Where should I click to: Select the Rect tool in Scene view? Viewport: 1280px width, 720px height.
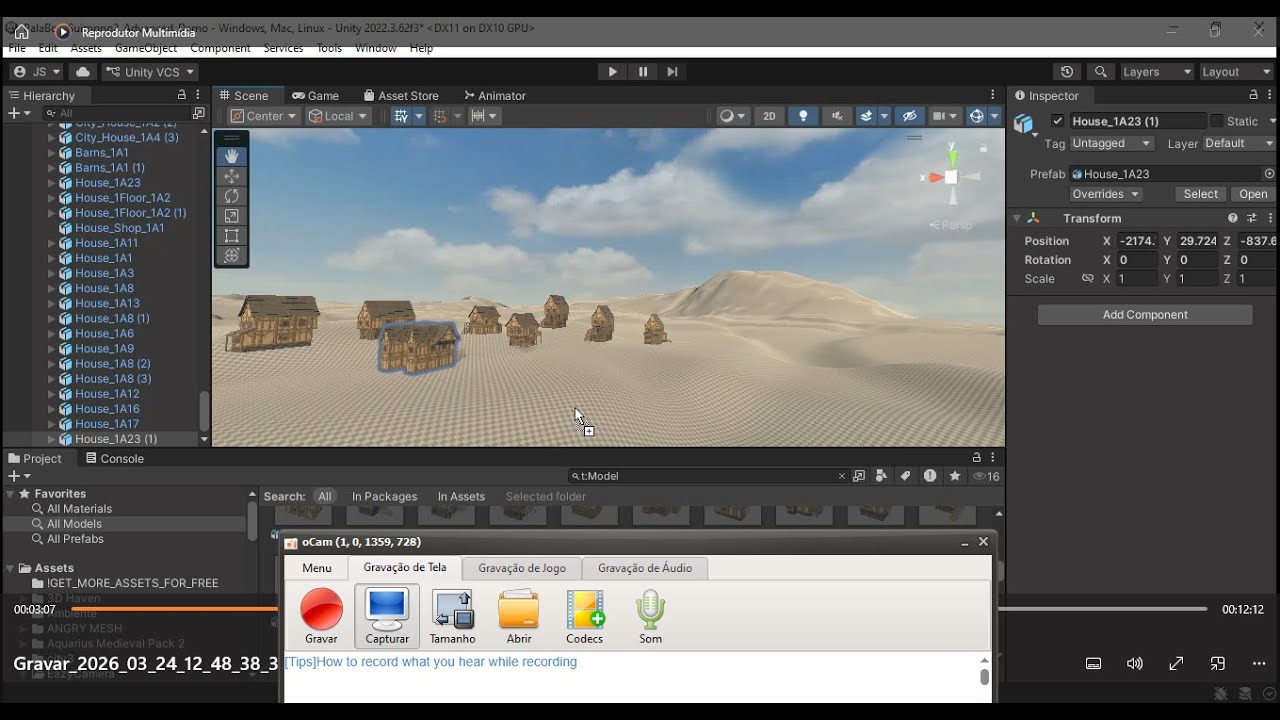point(232,236)
